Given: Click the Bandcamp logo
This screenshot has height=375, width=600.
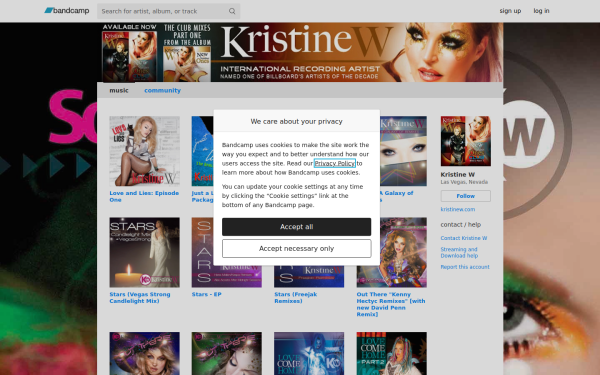Looking at the screenshot, I should click(x=67, y=11).
